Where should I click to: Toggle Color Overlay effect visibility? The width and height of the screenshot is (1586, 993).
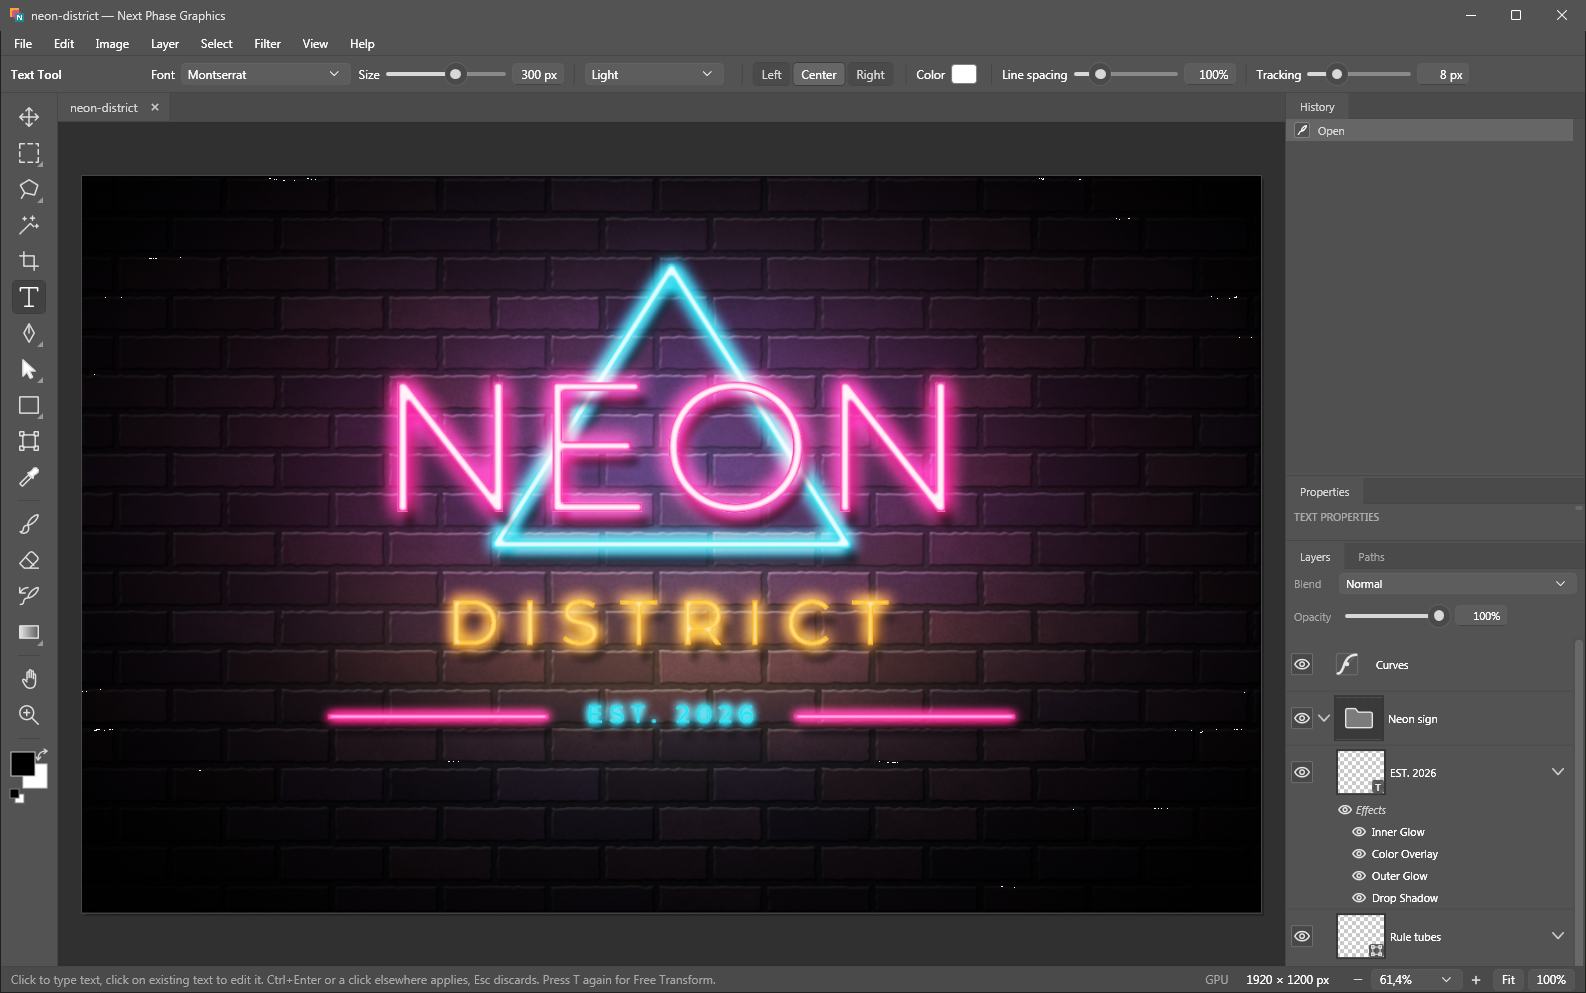(1359, 854)
